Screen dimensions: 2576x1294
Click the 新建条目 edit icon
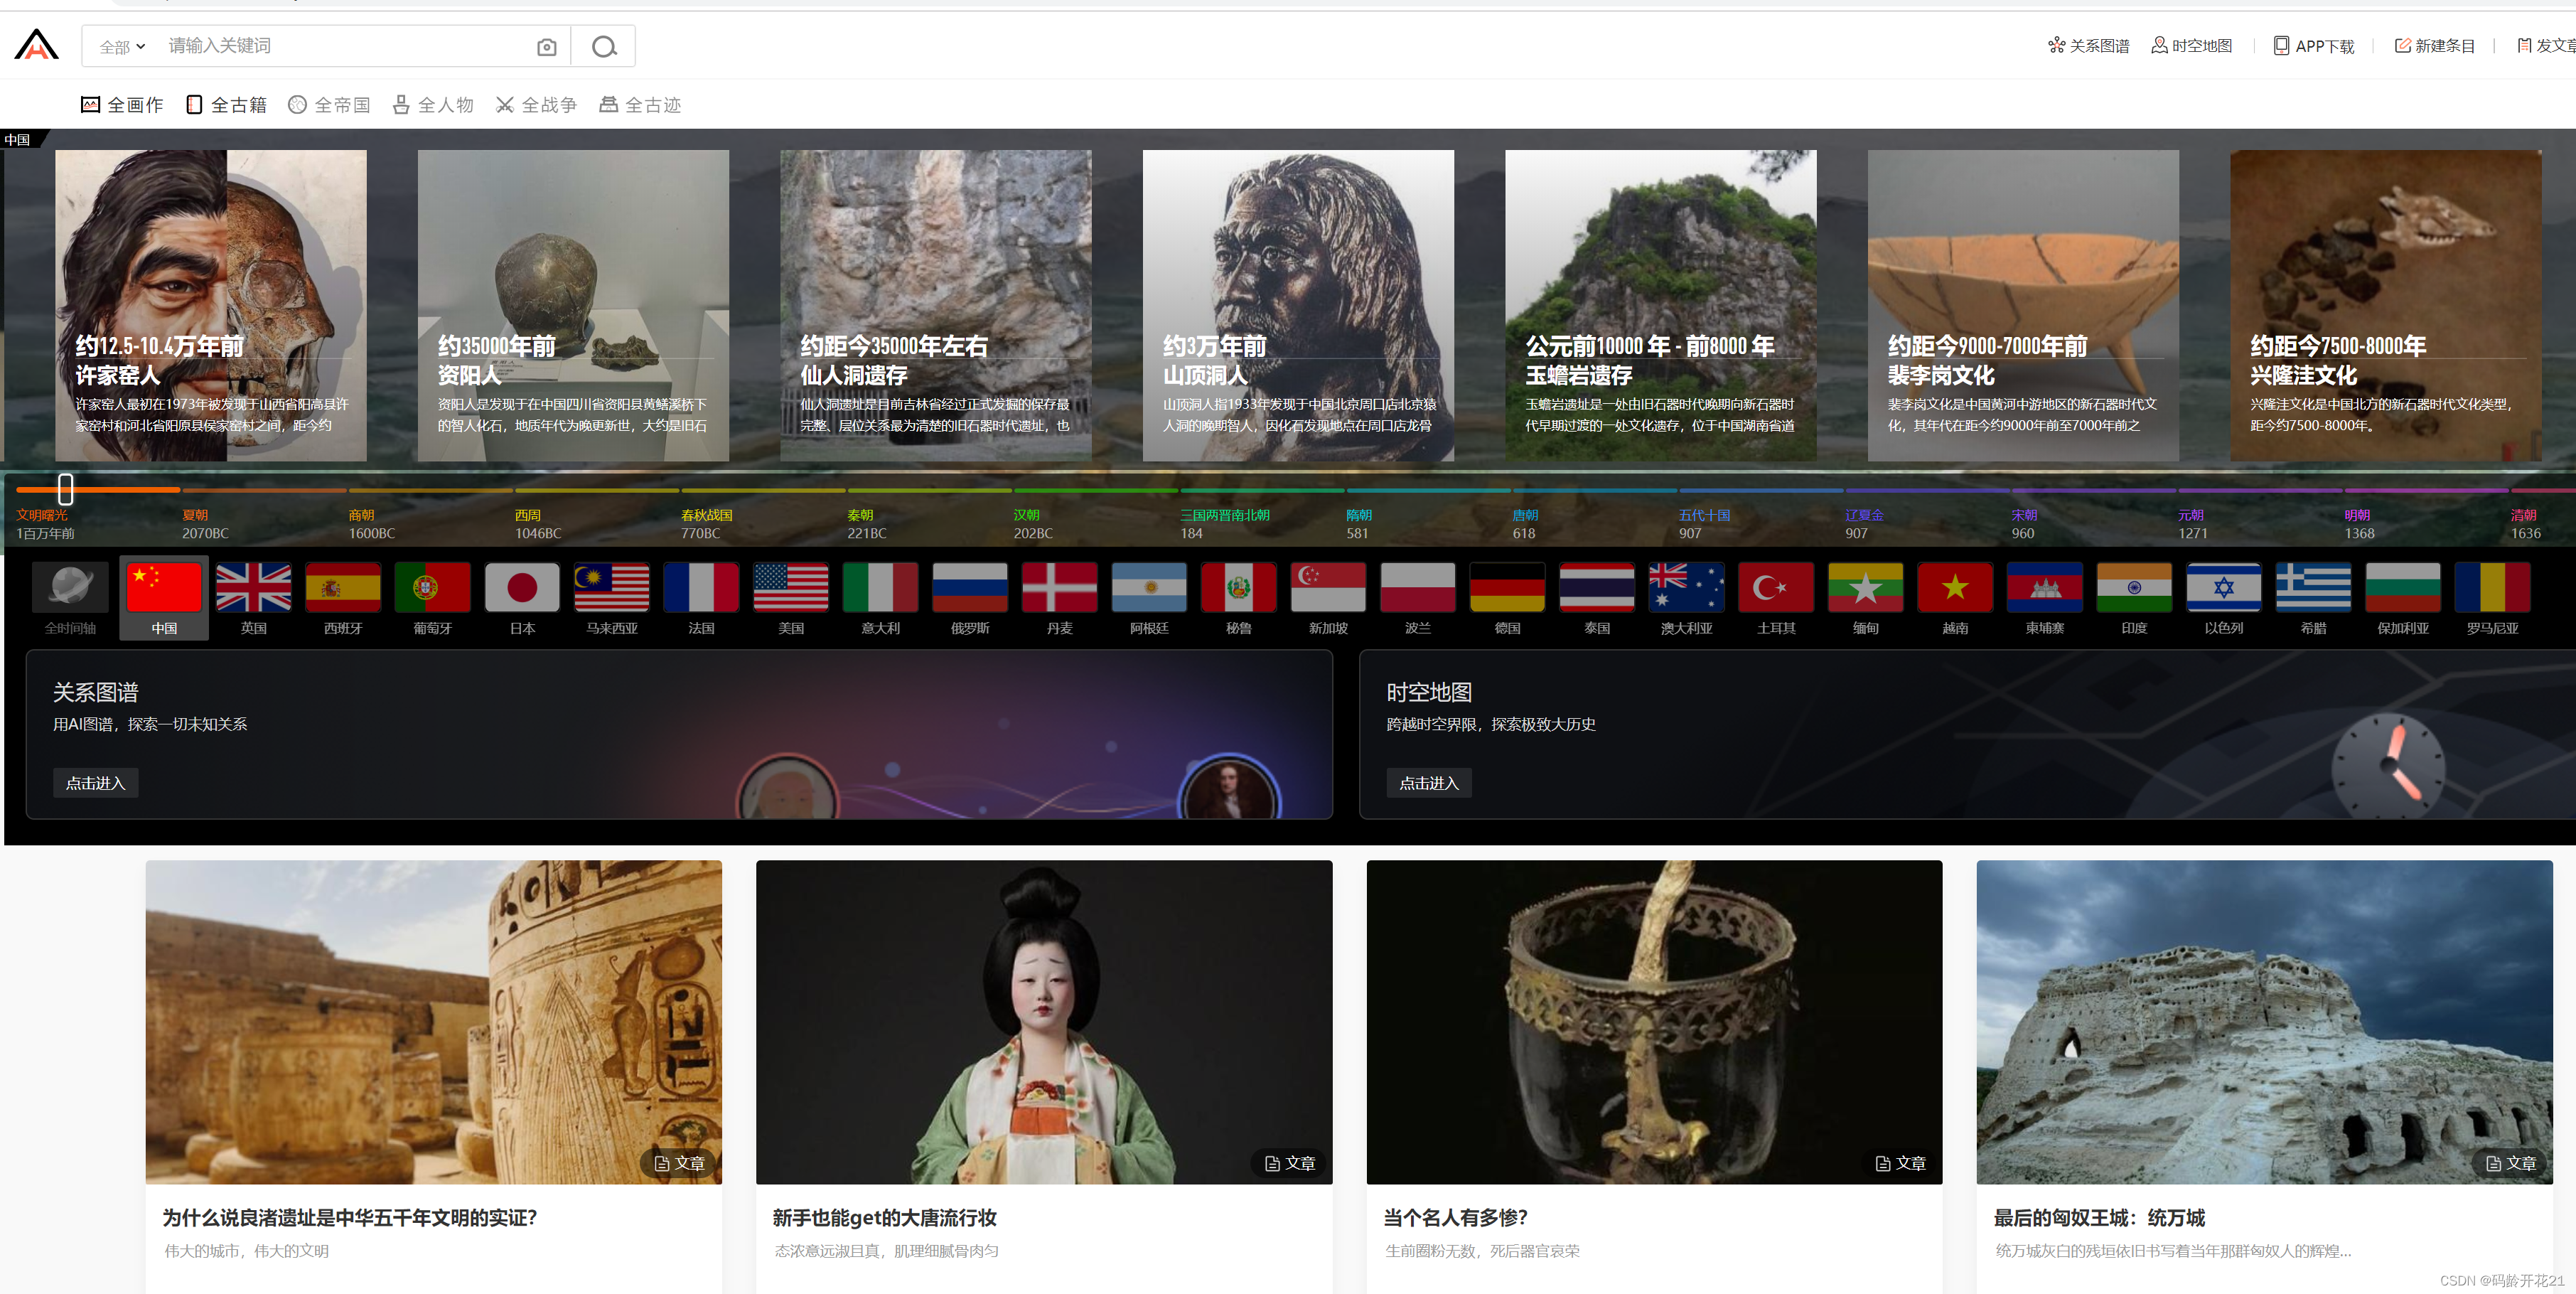2402,45
